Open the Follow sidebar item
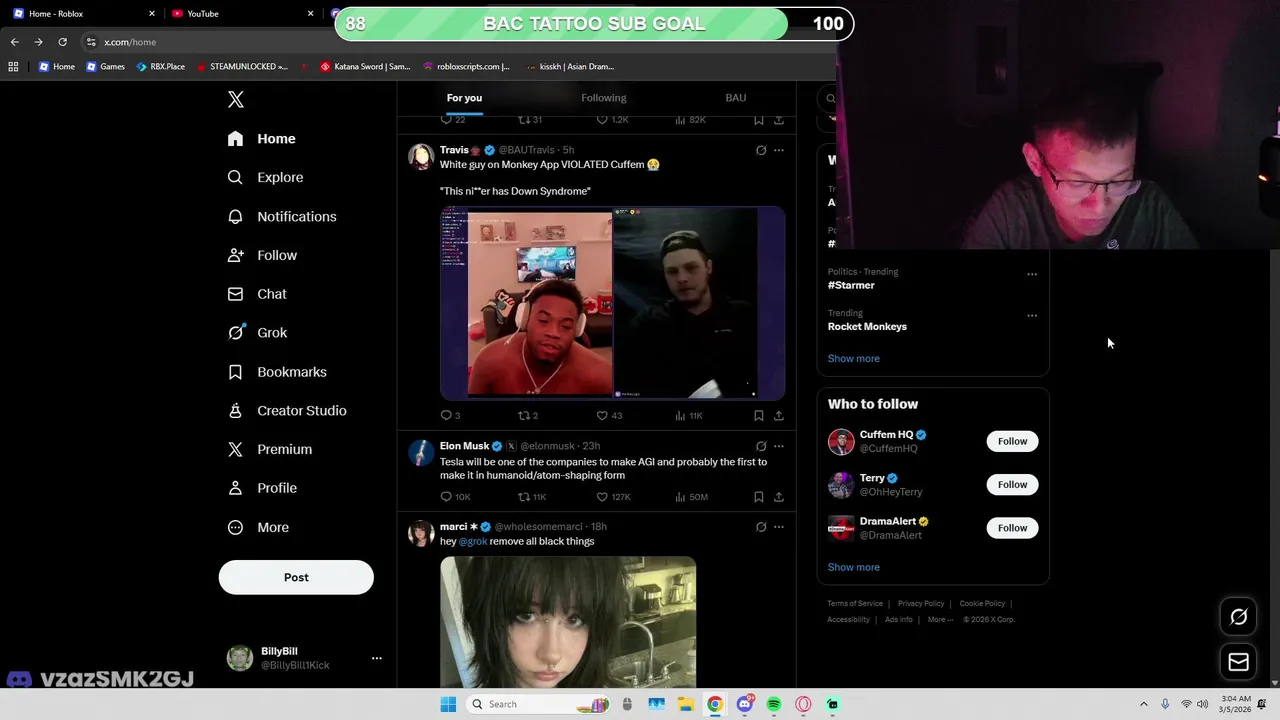 pyautogui.click(x=263, y=255)
